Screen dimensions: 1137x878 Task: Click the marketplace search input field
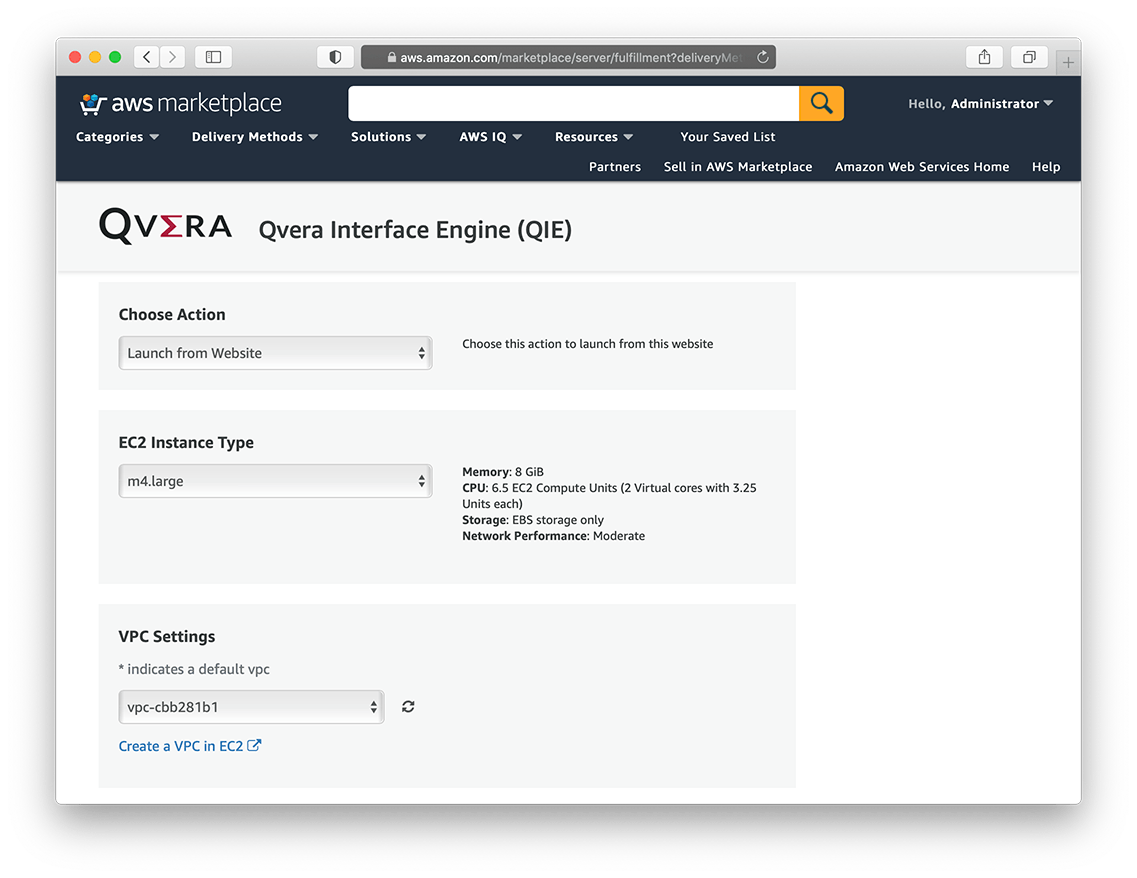[x=574, y=103]
